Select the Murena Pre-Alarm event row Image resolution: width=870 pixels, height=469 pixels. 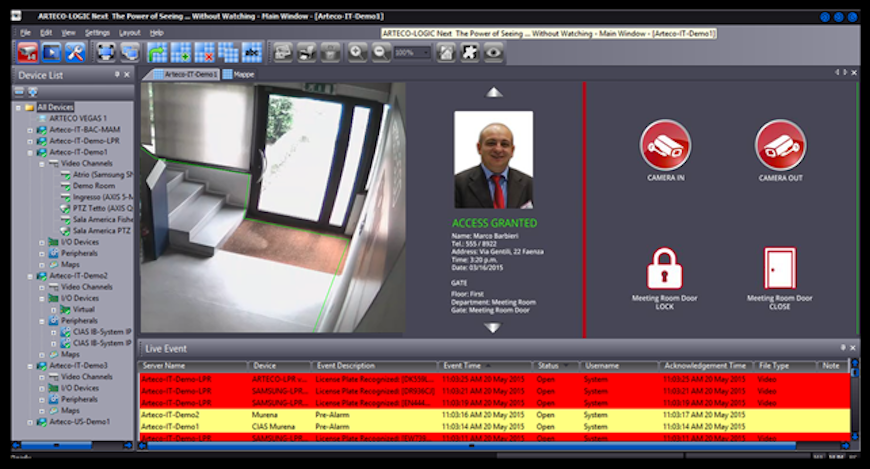coord(494,415)
